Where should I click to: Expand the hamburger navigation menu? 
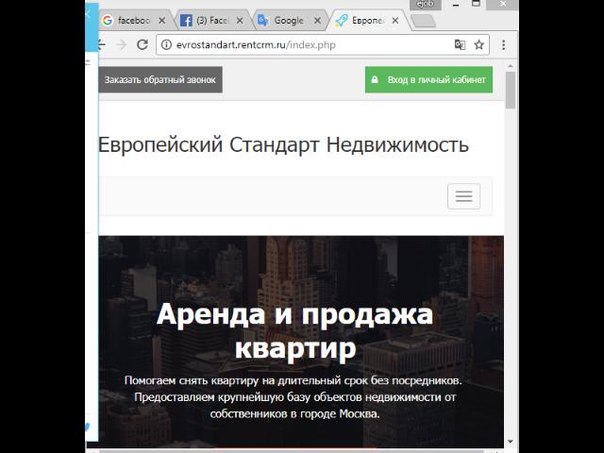click(x=464, y=196)
